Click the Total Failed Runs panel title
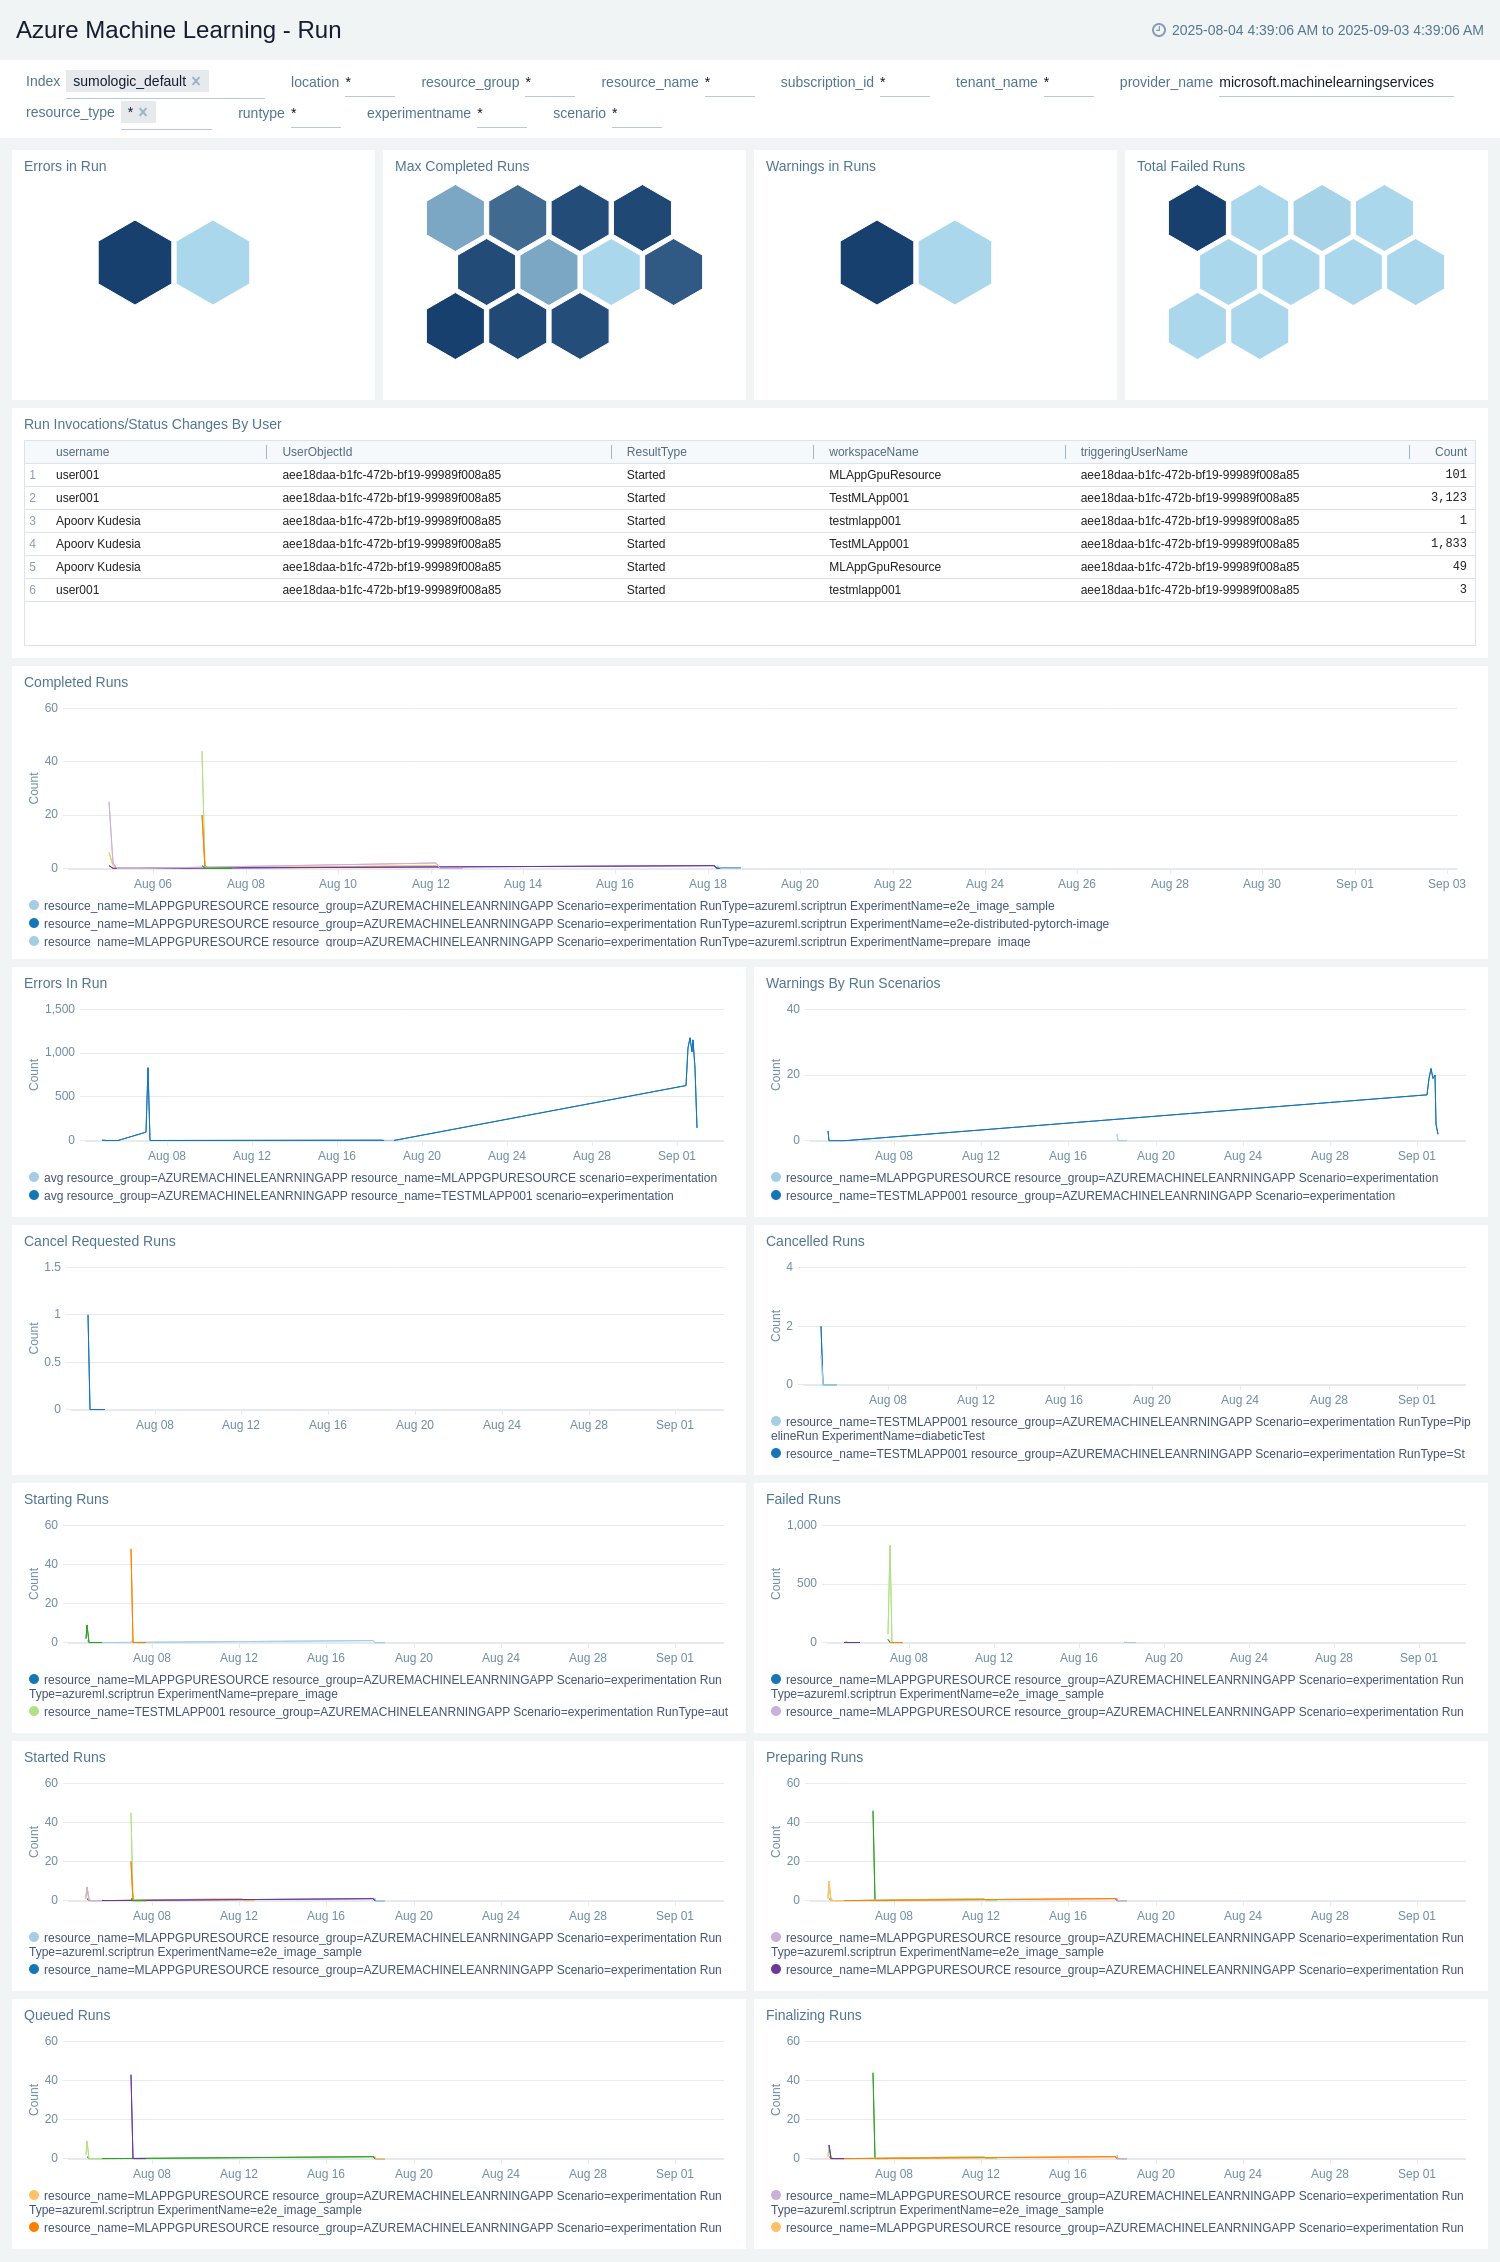The height and width of the screenshot is (2262, 1500). (x=1191, y=166)
